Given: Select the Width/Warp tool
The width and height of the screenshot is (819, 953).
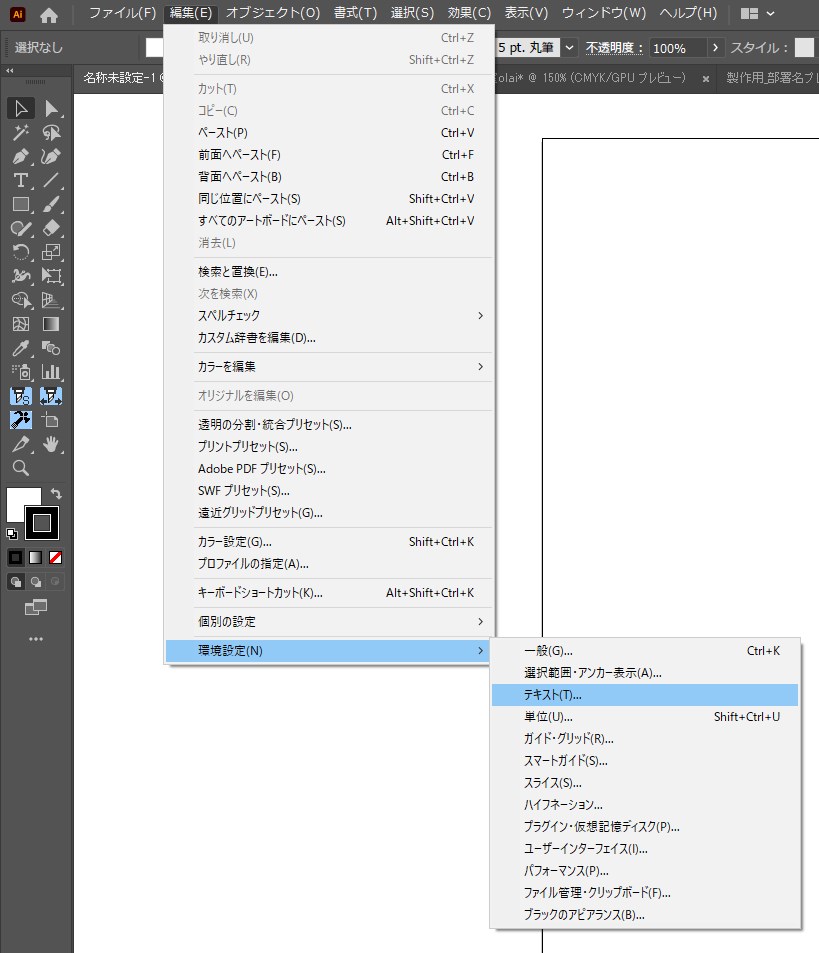Looking at the screenshot, I should pos(21,277).
